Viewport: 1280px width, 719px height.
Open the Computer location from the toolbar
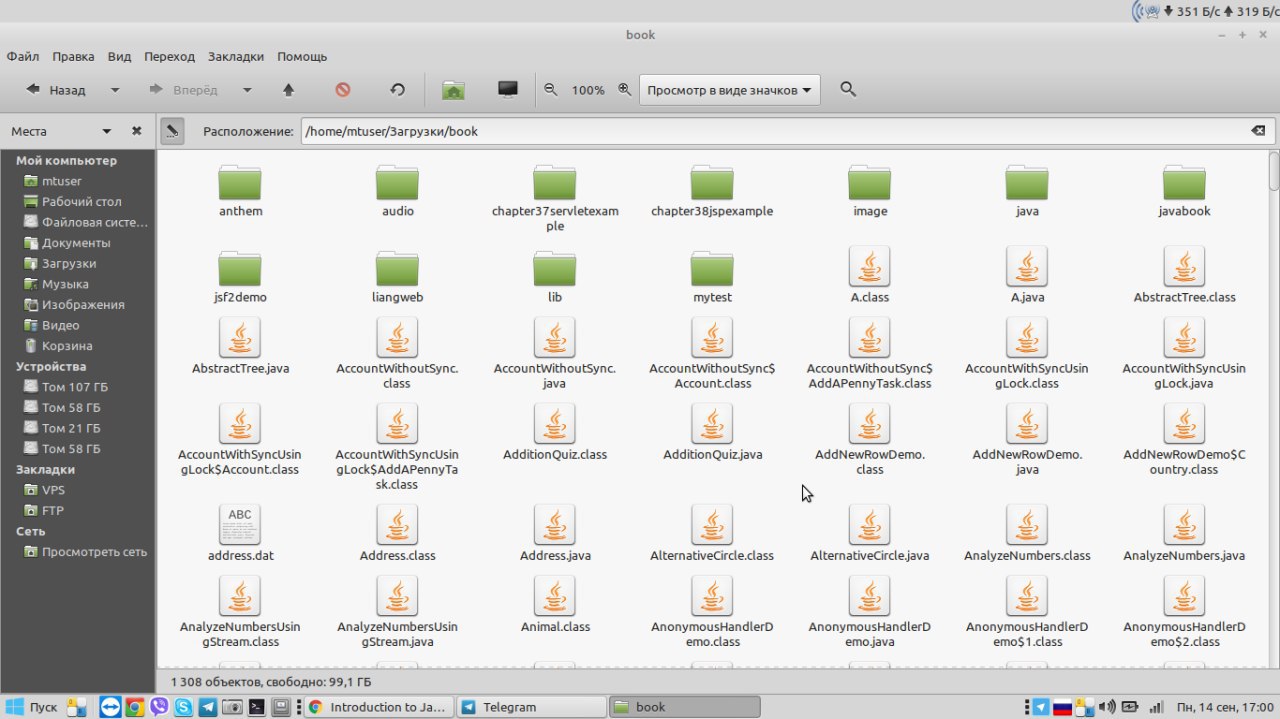(x=508, y=90)
